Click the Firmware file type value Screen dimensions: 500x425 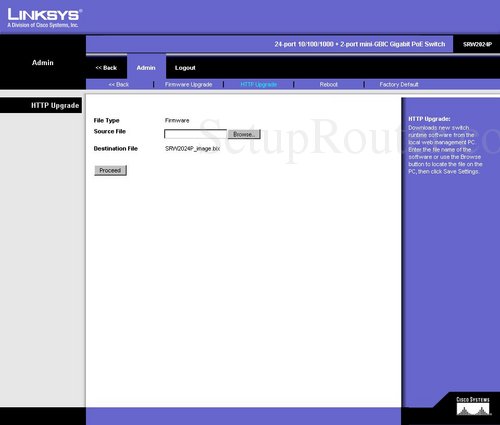177,120
